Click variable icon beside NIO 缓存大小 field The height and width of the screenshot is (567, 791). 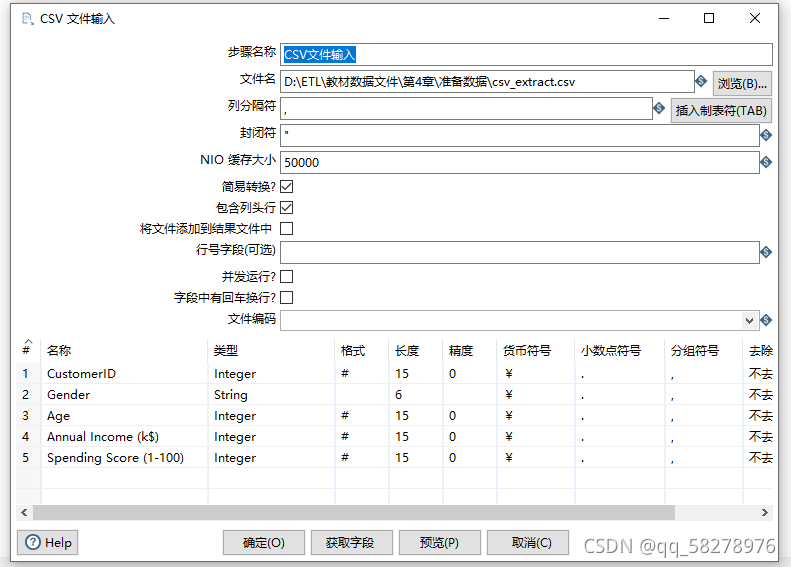766,162
